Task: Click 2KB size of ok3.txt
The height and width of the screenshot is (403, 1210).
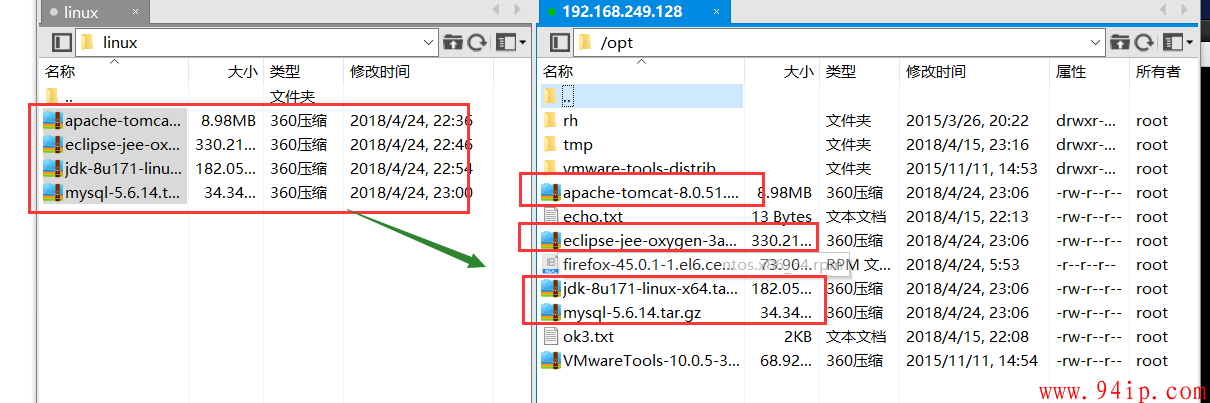Action: point(799,336)
